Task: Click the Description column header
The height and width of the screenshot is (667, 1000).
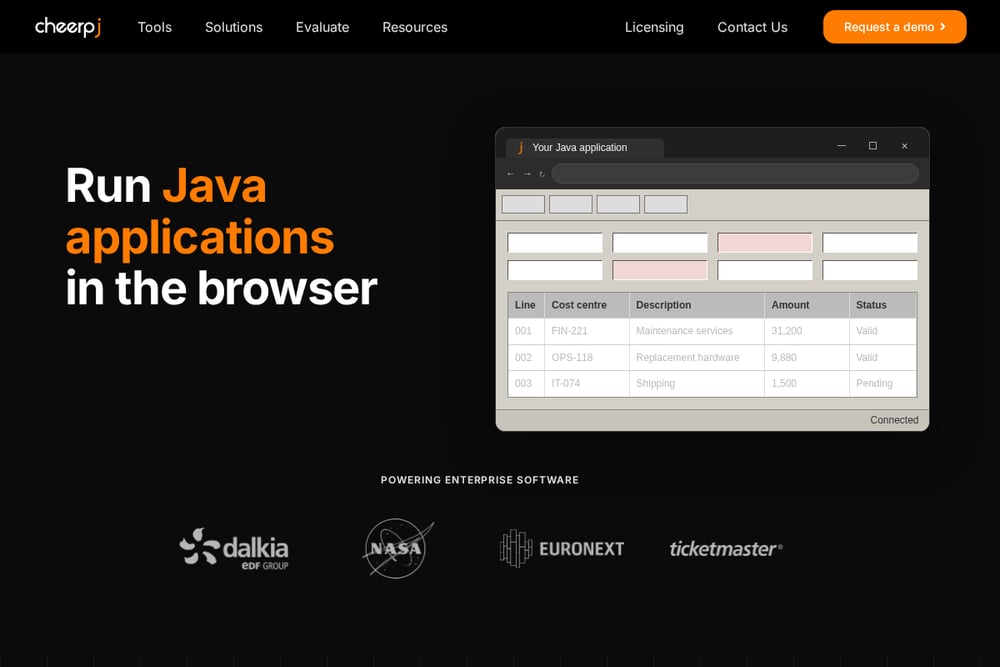Action: [x=696, y=305]
